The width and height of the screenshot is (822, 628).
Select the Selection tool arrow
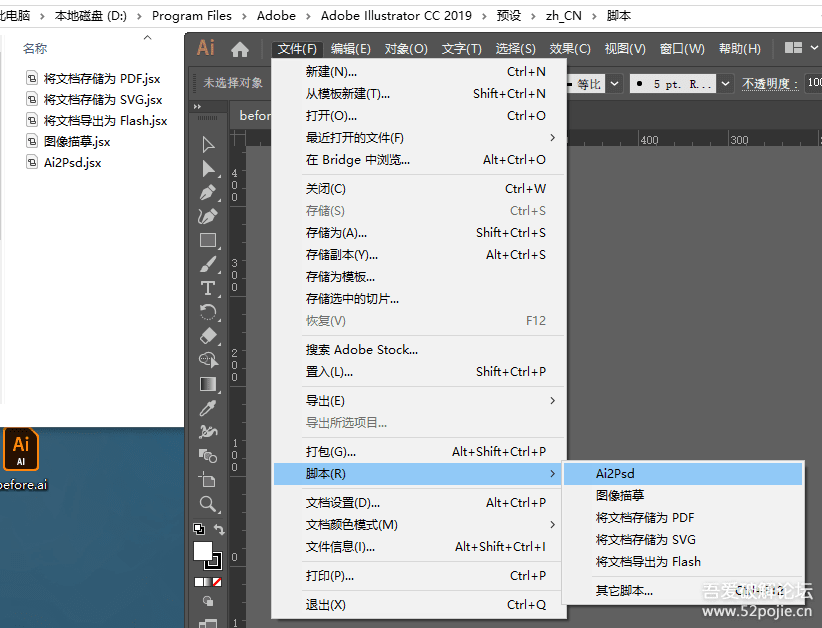point(208,145)
